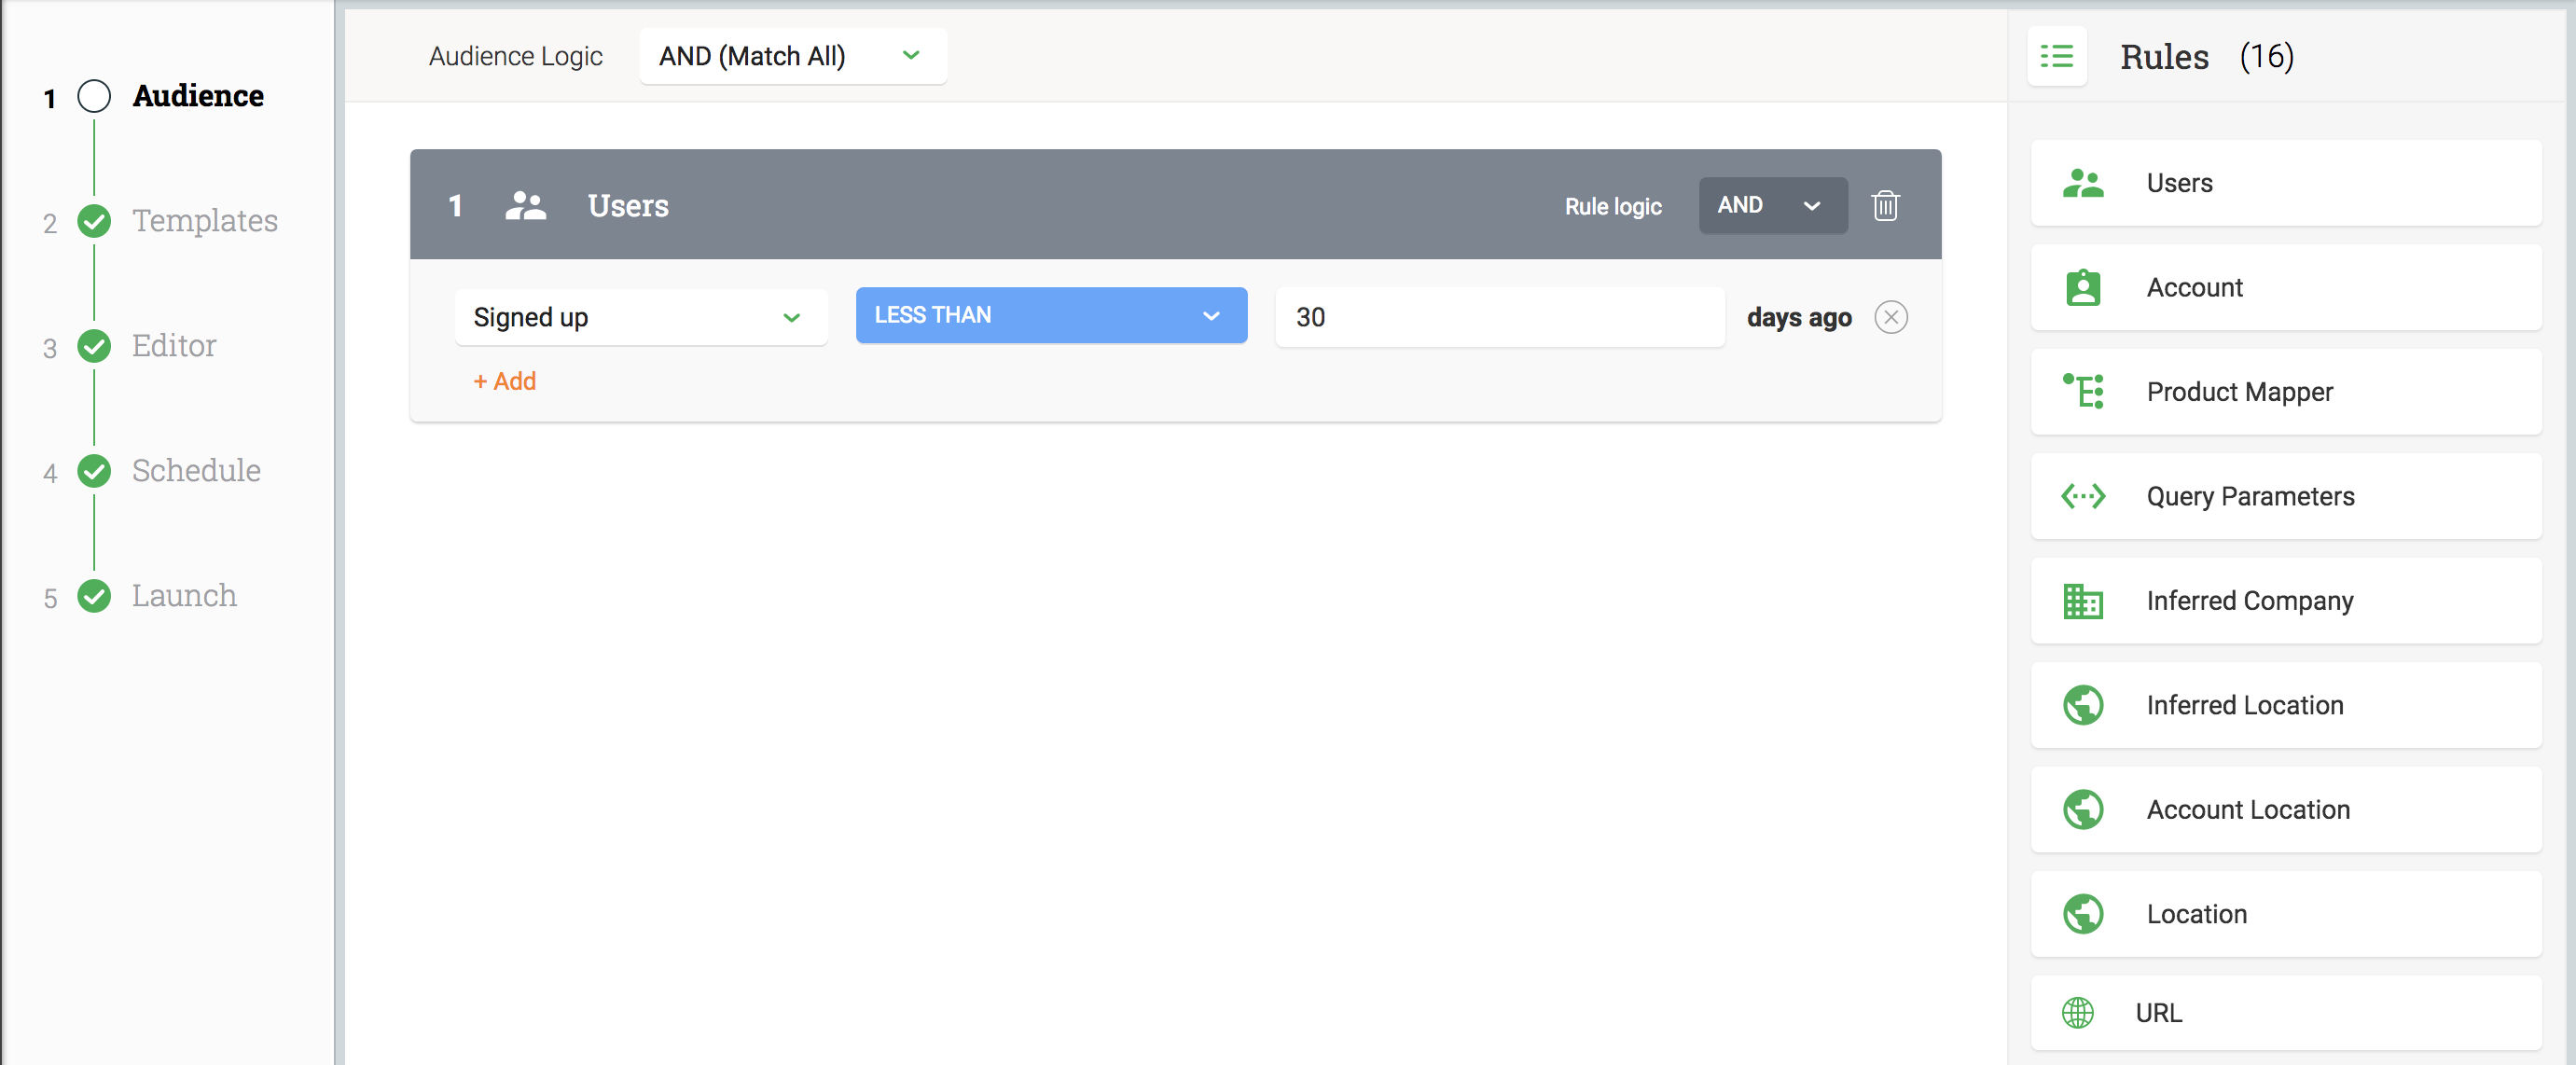Add the Query Parameters rule
2576x1065 pixels.
pos(2285,496)
